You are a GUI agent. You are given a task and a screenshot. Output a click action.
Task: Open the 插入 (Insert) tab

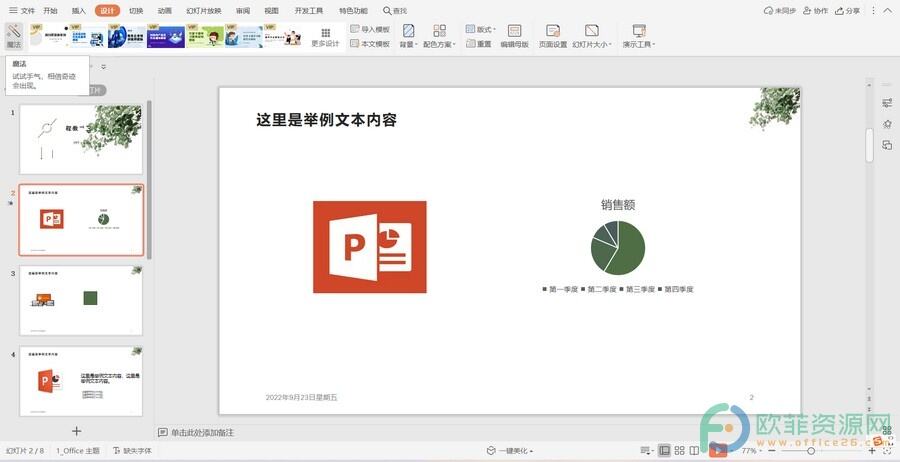(79, 11)
